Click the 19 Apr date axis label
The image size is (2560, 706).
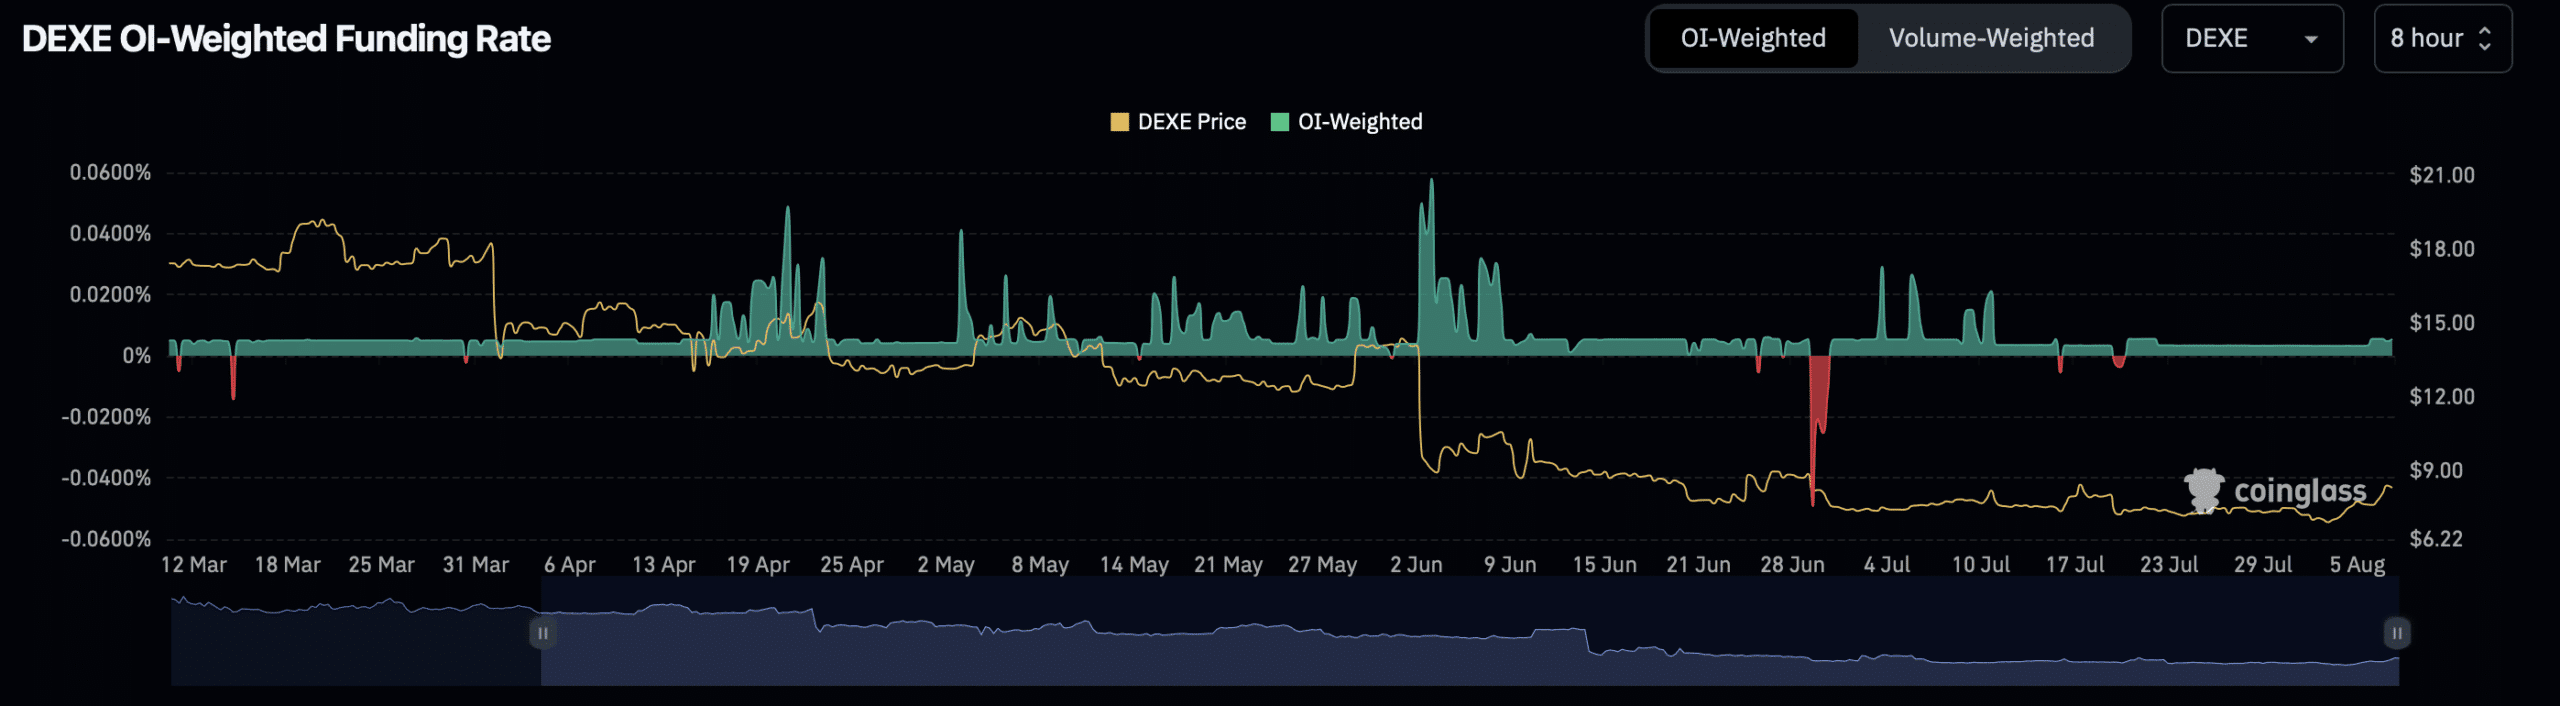(758, 565)
